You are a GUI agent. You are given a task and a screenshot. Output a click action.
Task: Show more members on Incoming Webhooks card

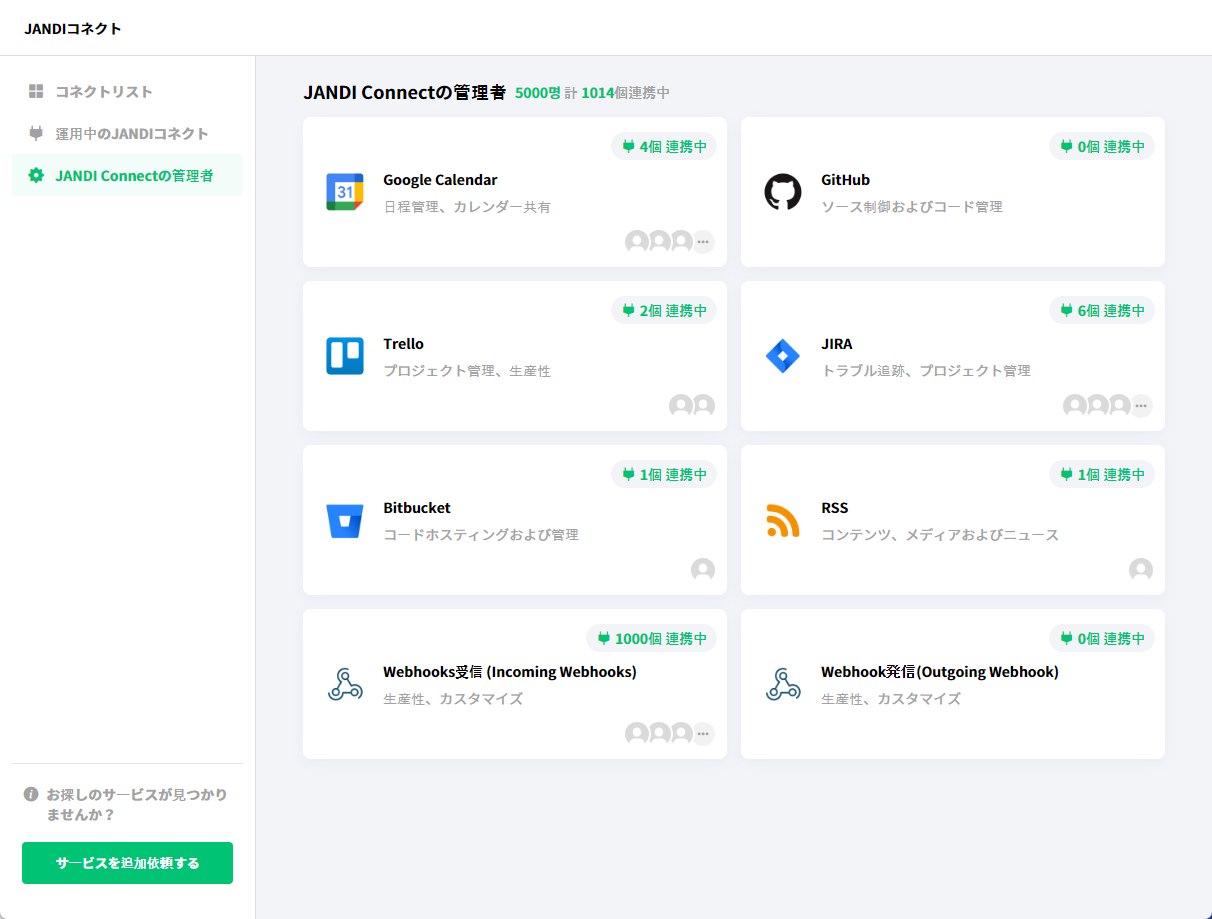click(x=703, y=734)
